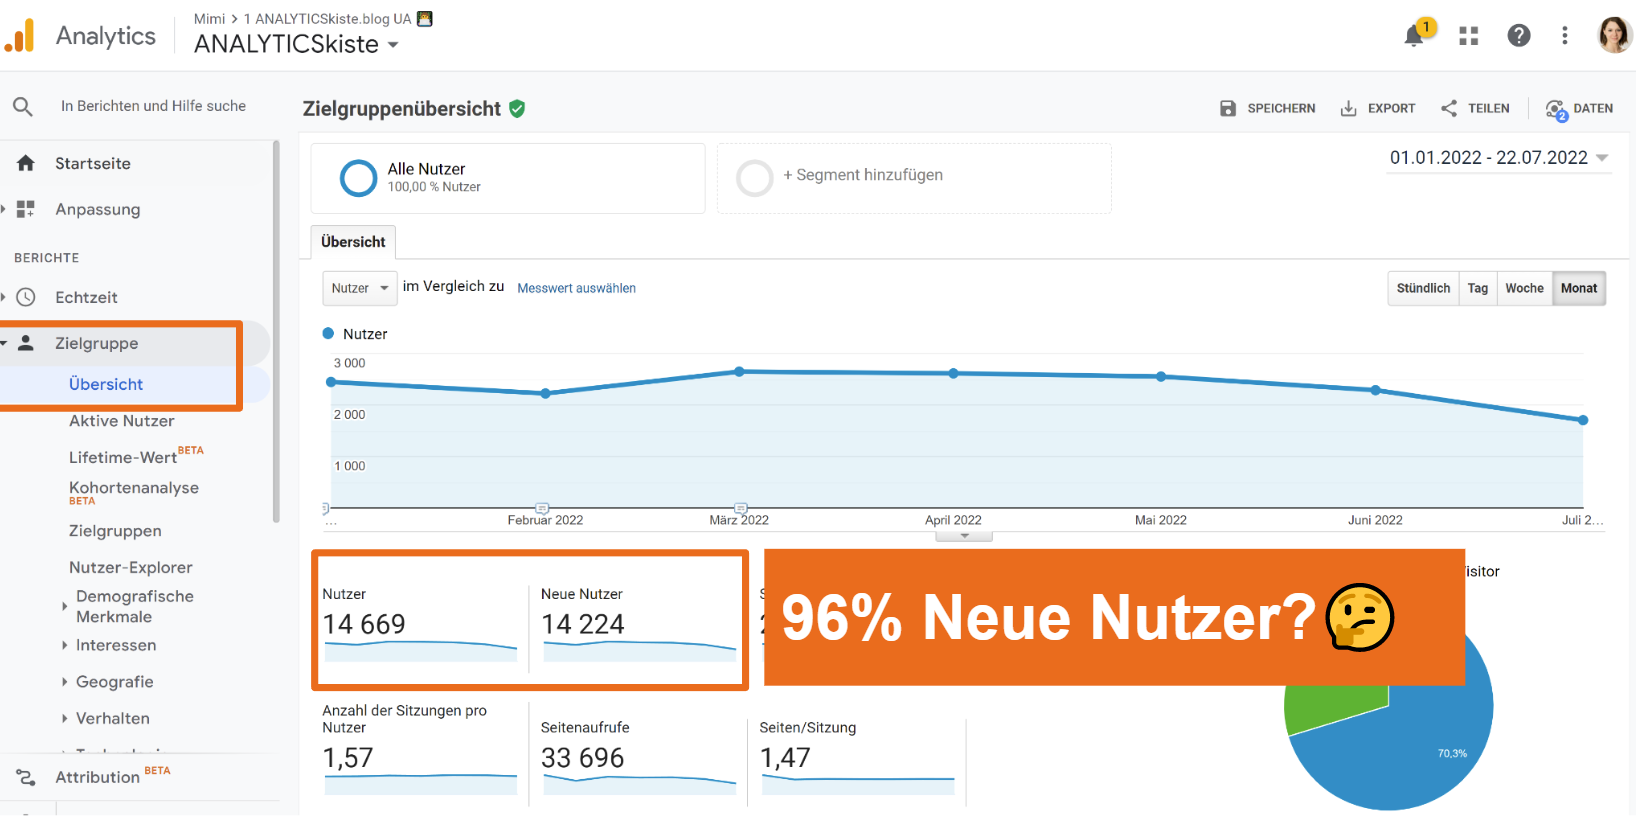Click the search magnifier in the sidebar
The image size is (1636, 826).
(23, 106)
